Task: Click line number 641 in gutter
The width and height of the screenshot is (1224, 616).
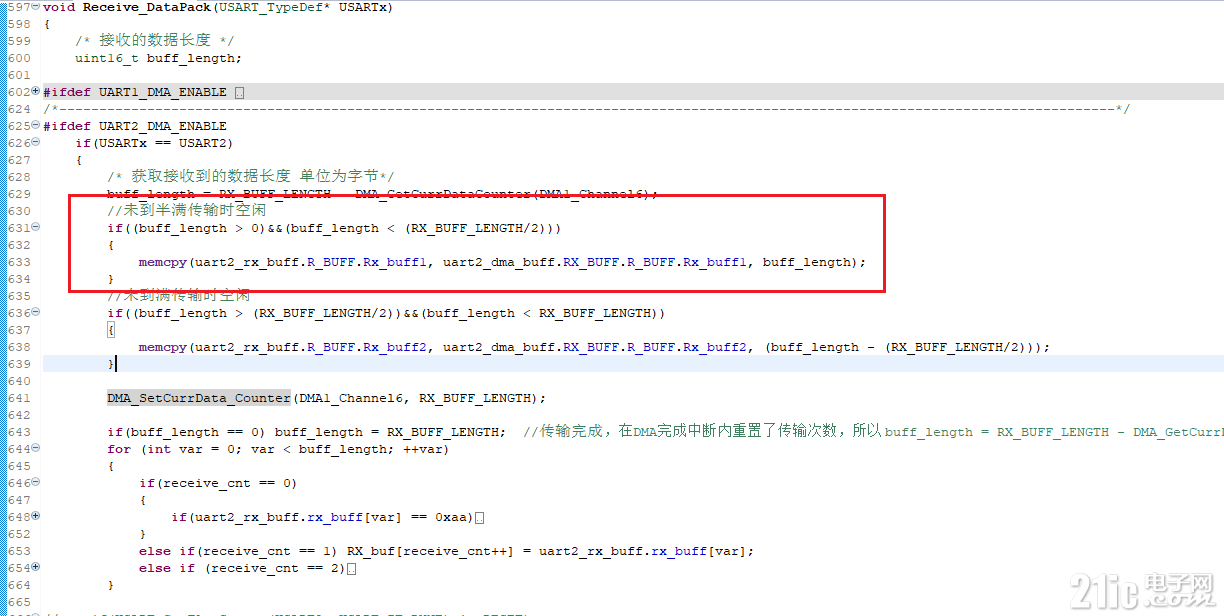Action: [18, 398]
